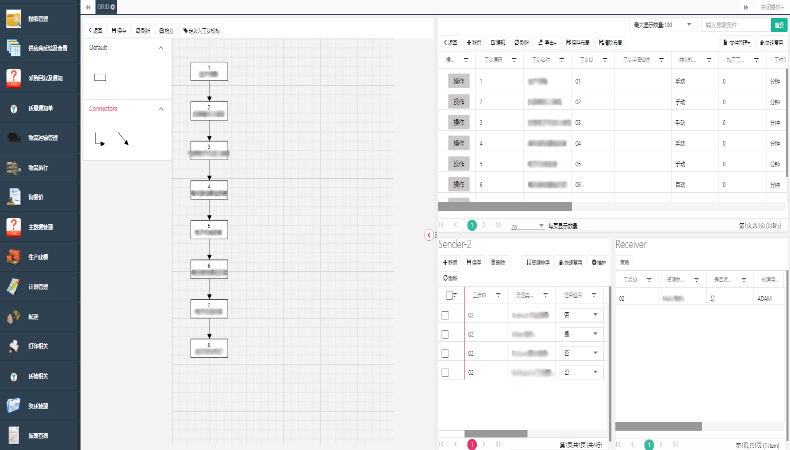This screenshot has width=790, height=450.
Task: Click the red collapse arrow between panels
Action: point(429,235)
